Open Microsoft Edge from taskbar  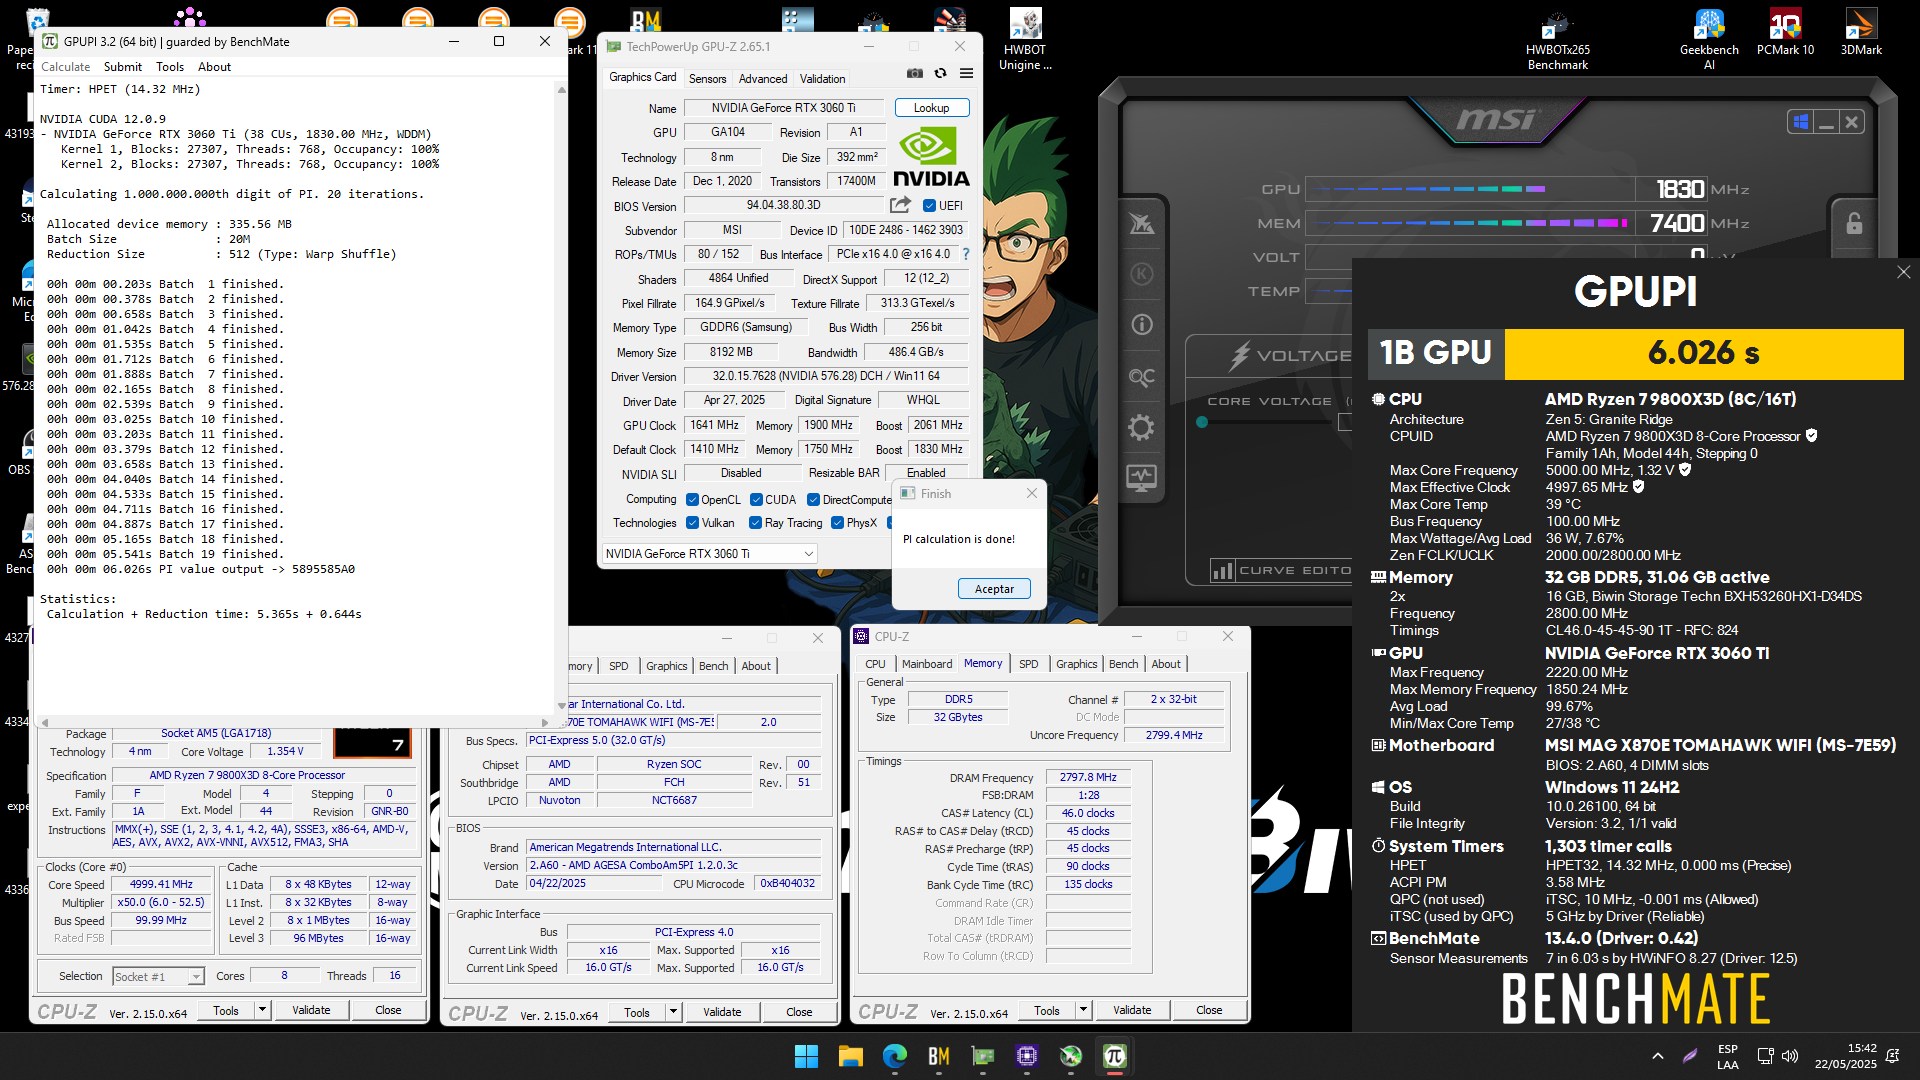894,1056
